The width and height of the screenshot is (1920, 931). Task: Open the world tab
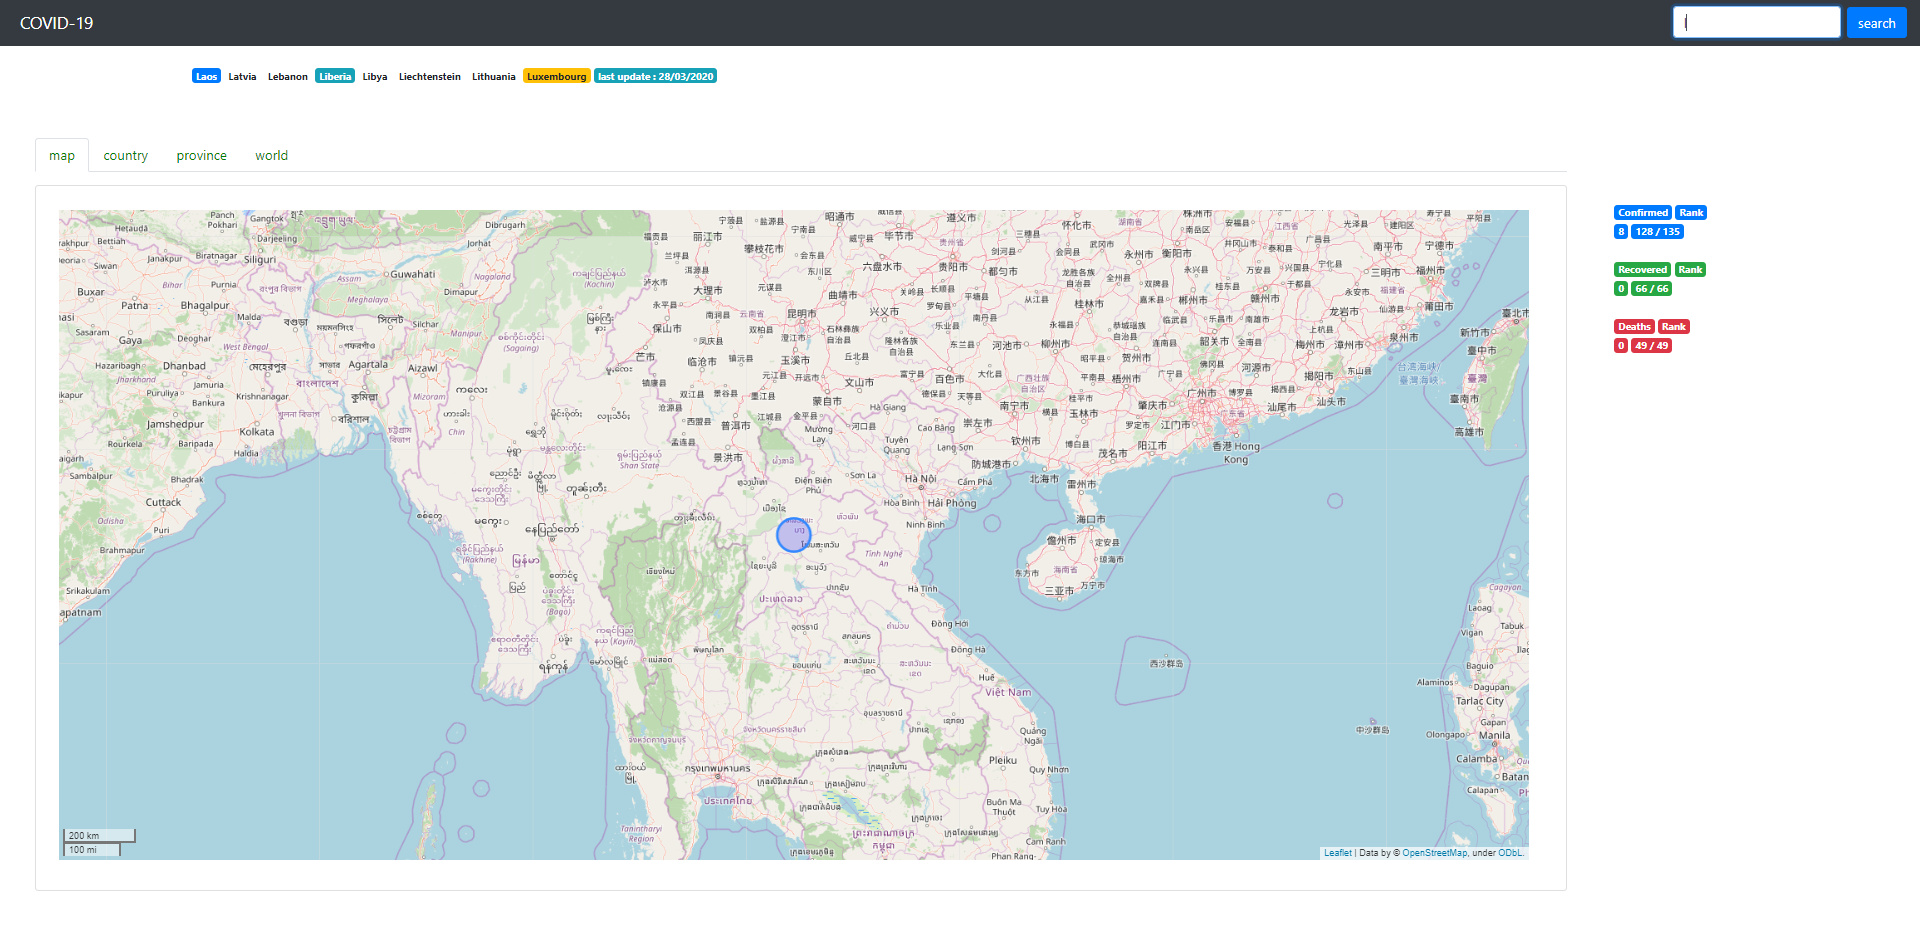271,155
